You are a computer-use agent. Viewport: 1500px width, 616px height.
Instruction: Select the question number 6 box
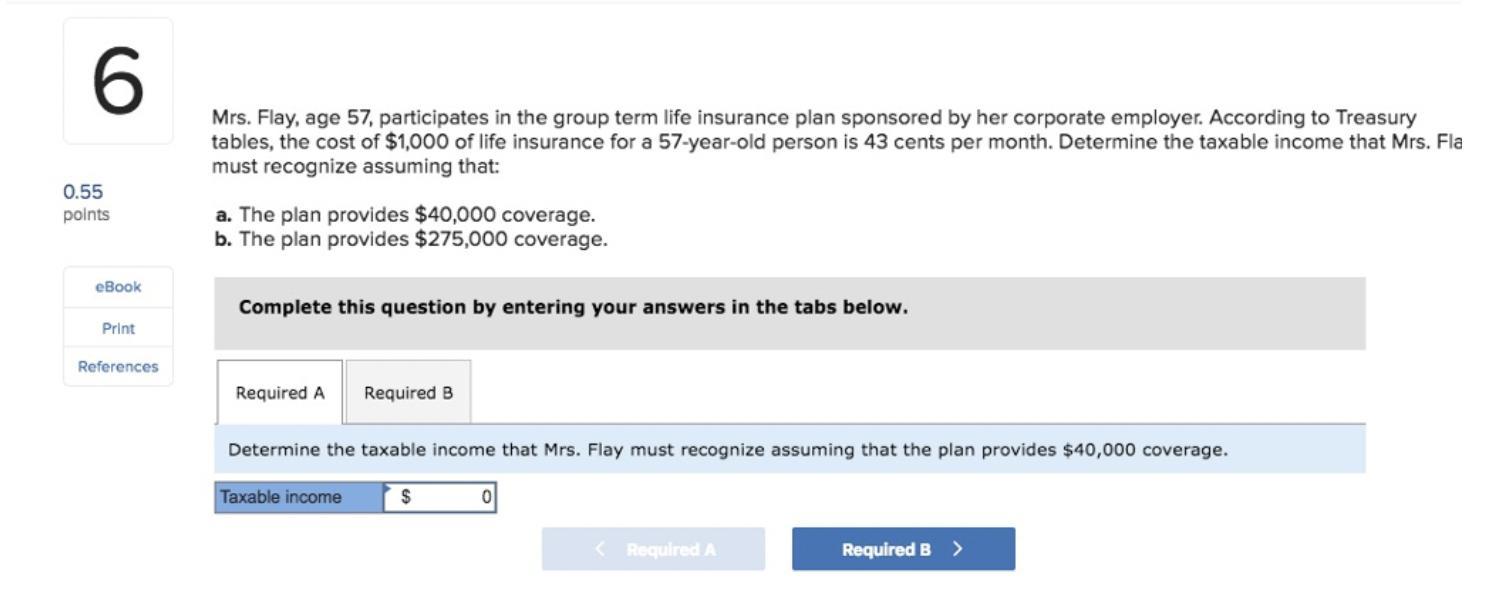tap(118, 81)
